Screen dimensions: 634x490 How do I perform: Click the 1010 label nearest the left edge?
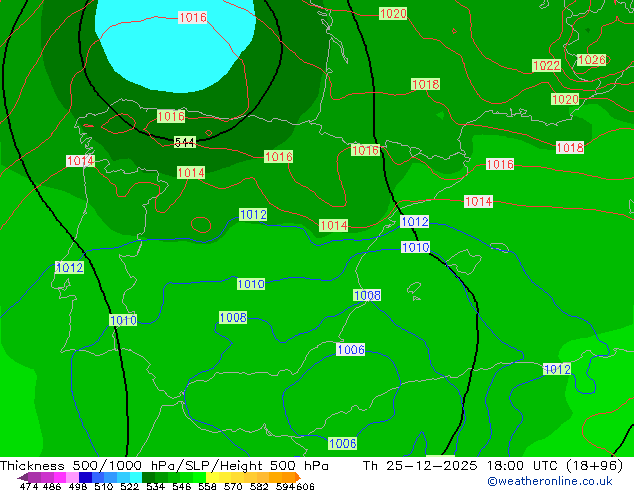(x=123, y=321)
